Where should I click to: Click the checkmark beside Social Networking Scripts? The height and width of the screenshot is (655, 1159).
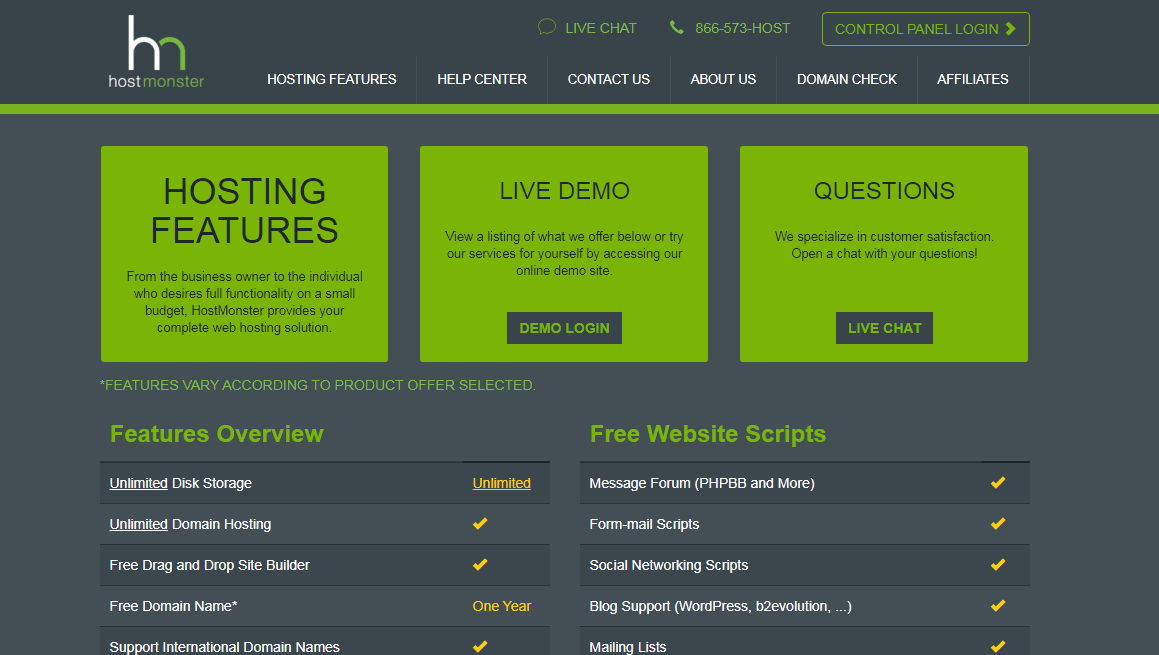pos(997,564)
